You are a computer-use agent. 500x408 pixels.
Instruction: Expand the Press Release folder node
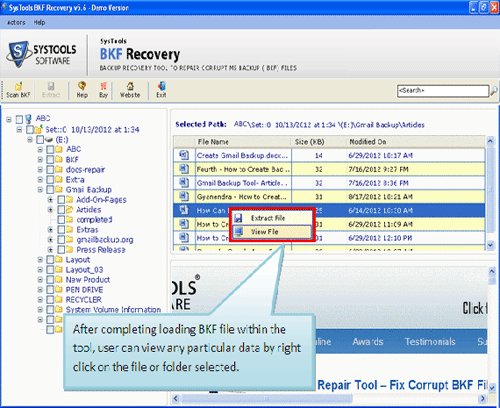coord(50,250)
